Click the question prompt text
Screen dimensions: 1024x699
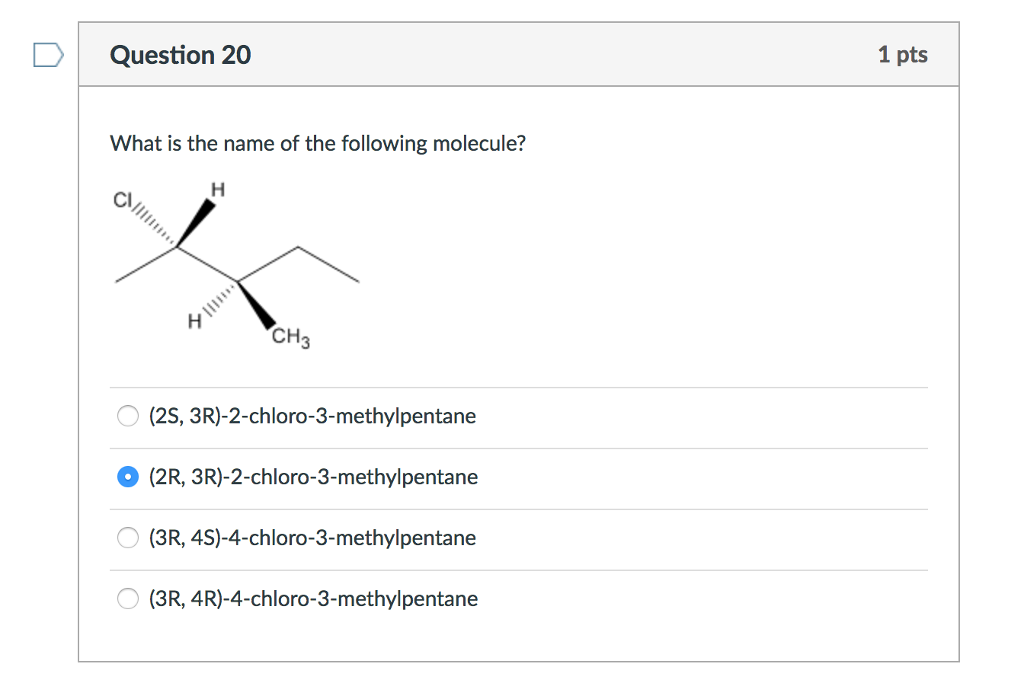coord(319,143)
